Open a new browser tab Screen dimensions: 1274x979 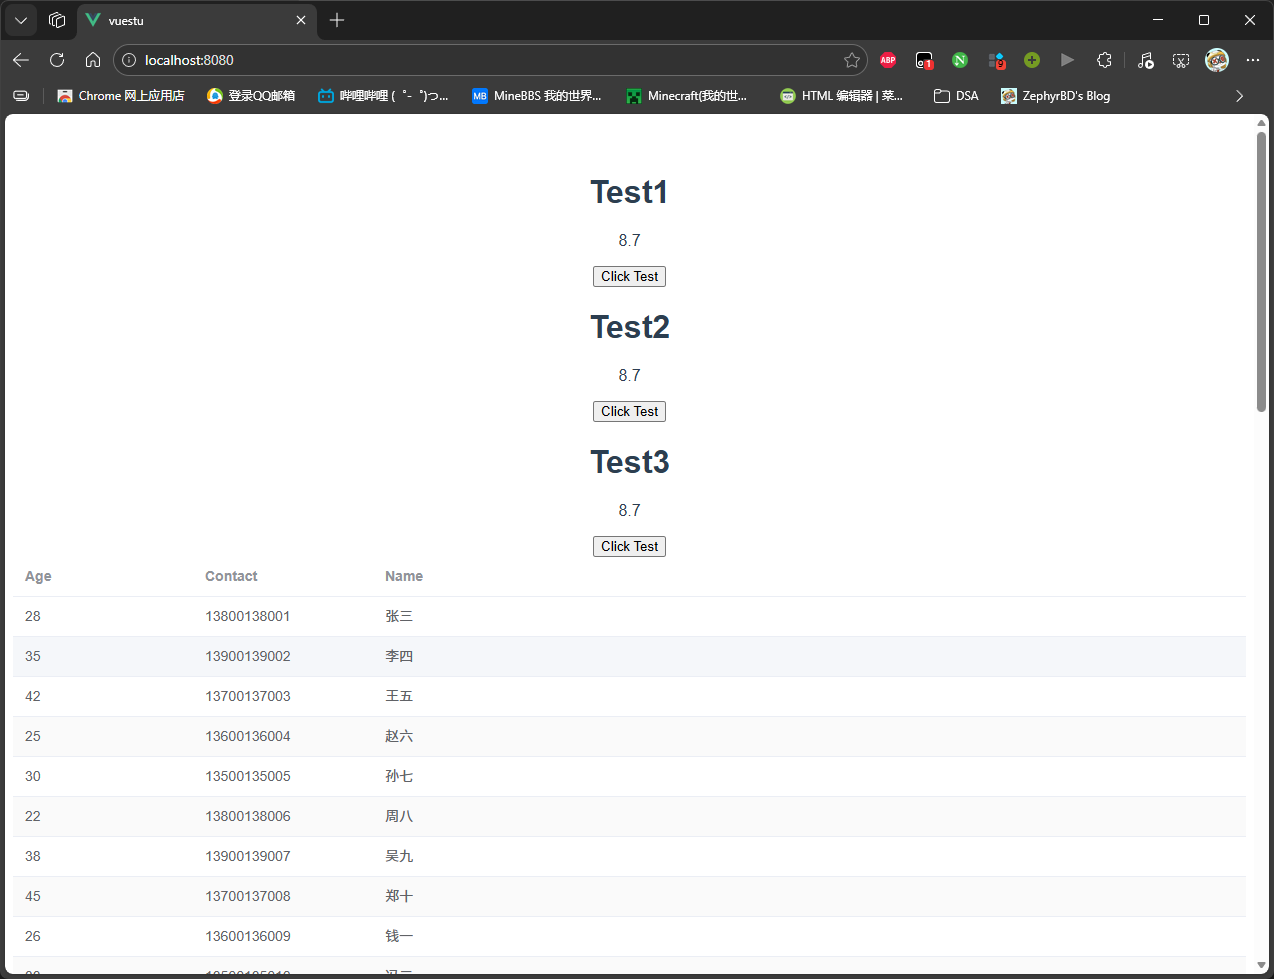(337, 20)
